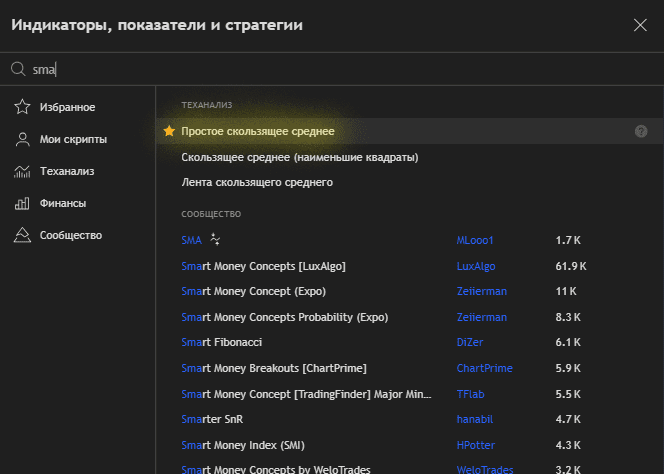Add Smarter SnR indicator

point(212,419)
